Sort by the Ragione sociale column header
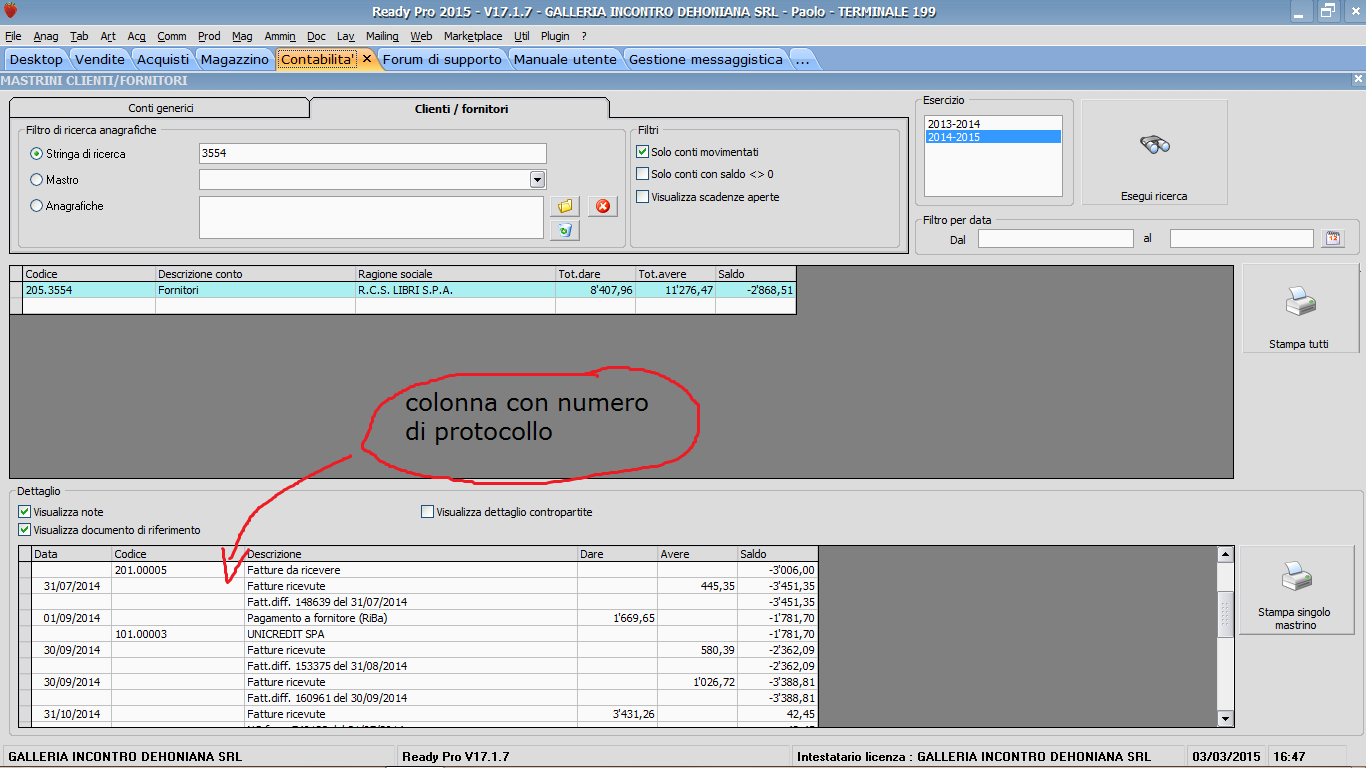The image size is (1366, 768). [x=456, y=274]
